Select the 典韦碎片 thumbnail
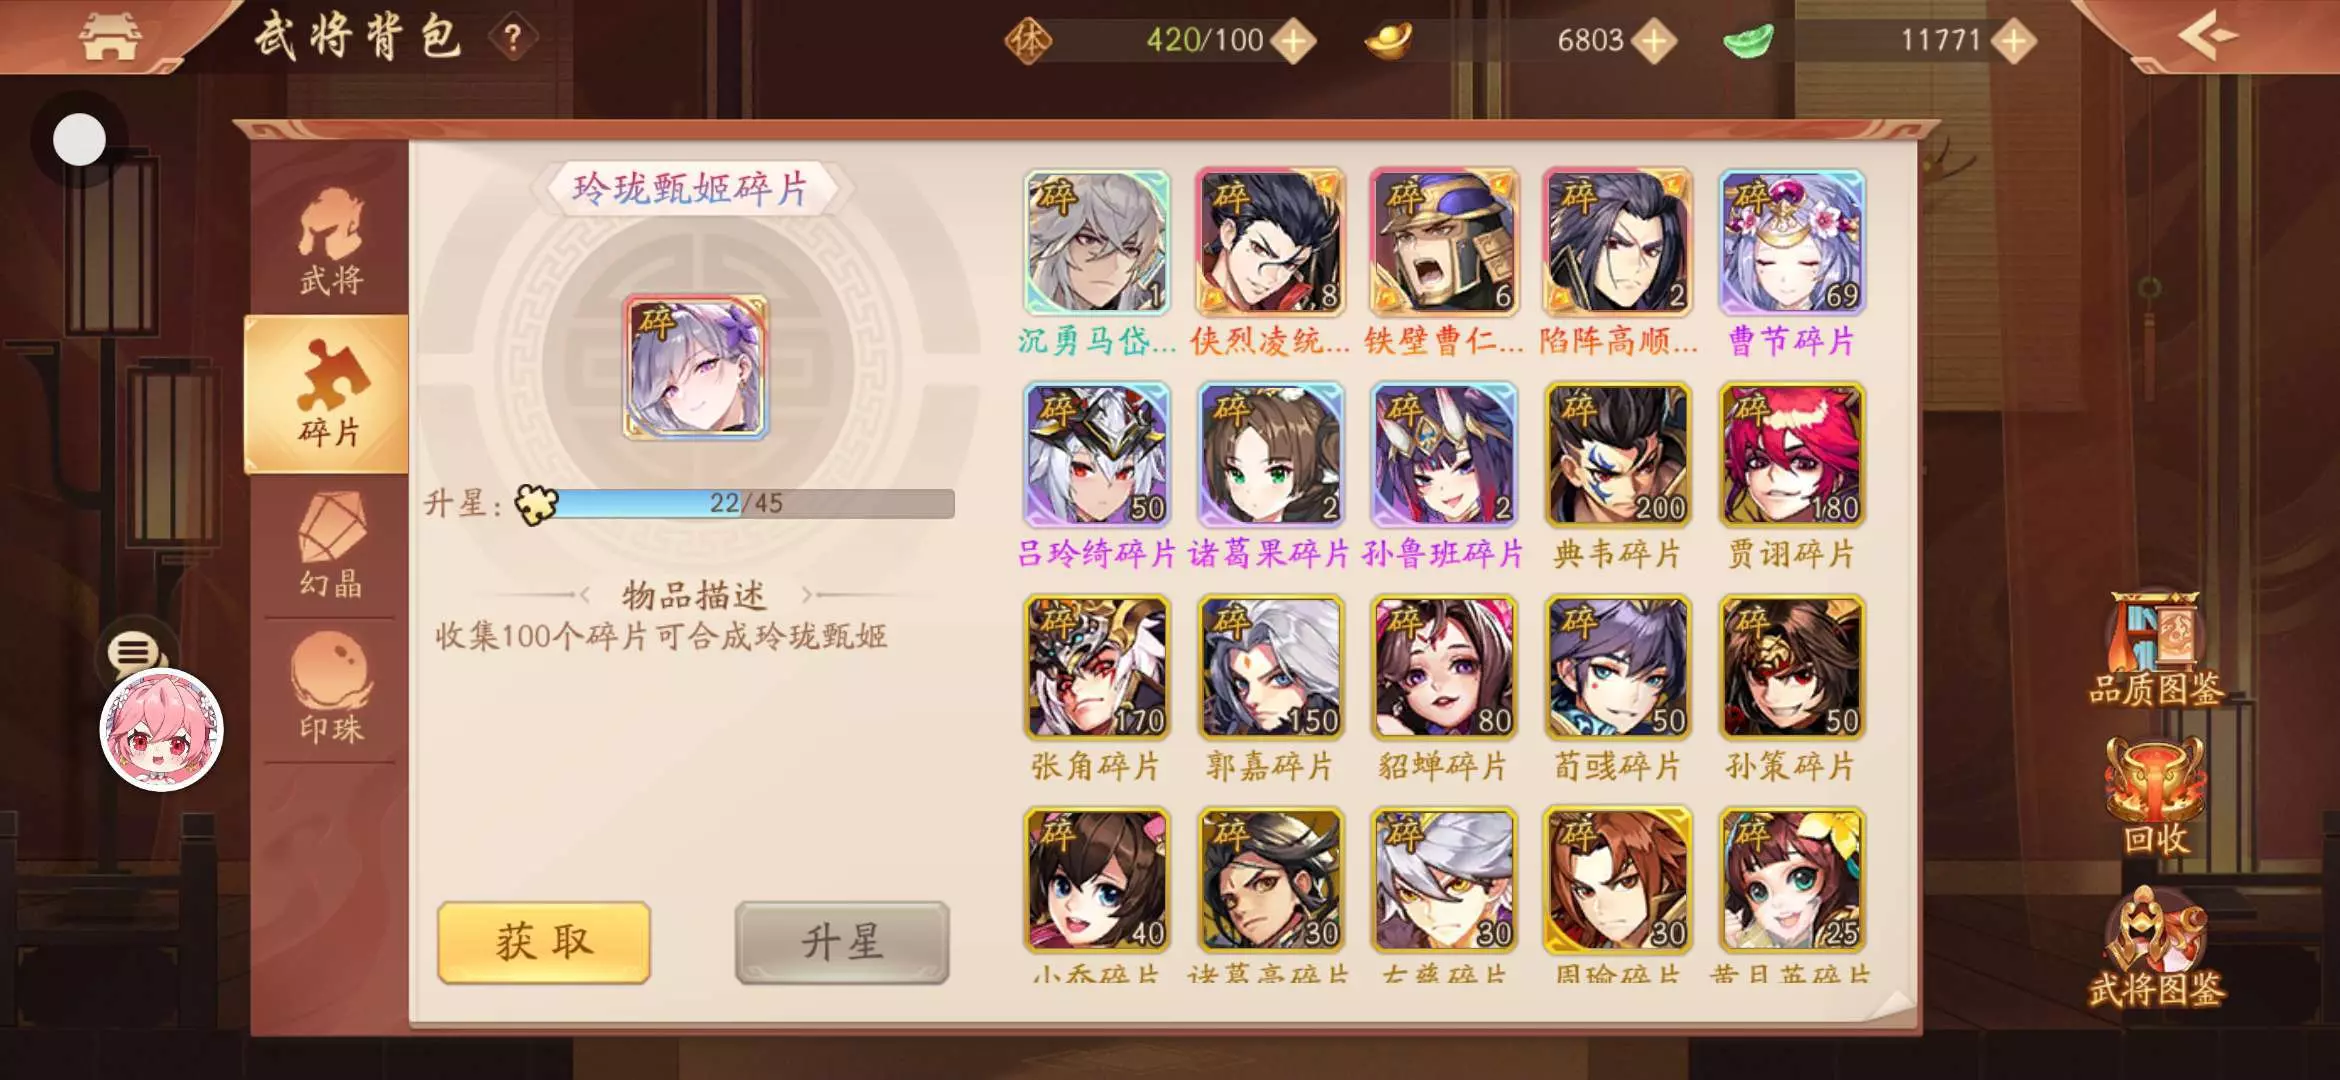Viewport: 2340px width, 1080px height. pyautogui.click(x=1618, y=455)
